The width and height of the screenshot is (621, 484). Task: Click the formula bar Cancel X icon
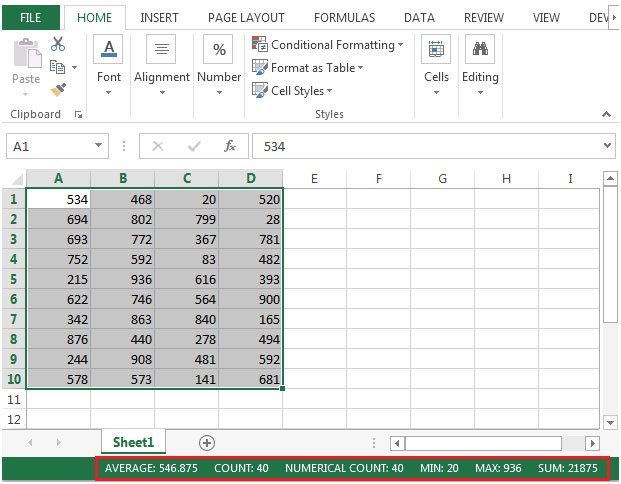click(158, 146)
